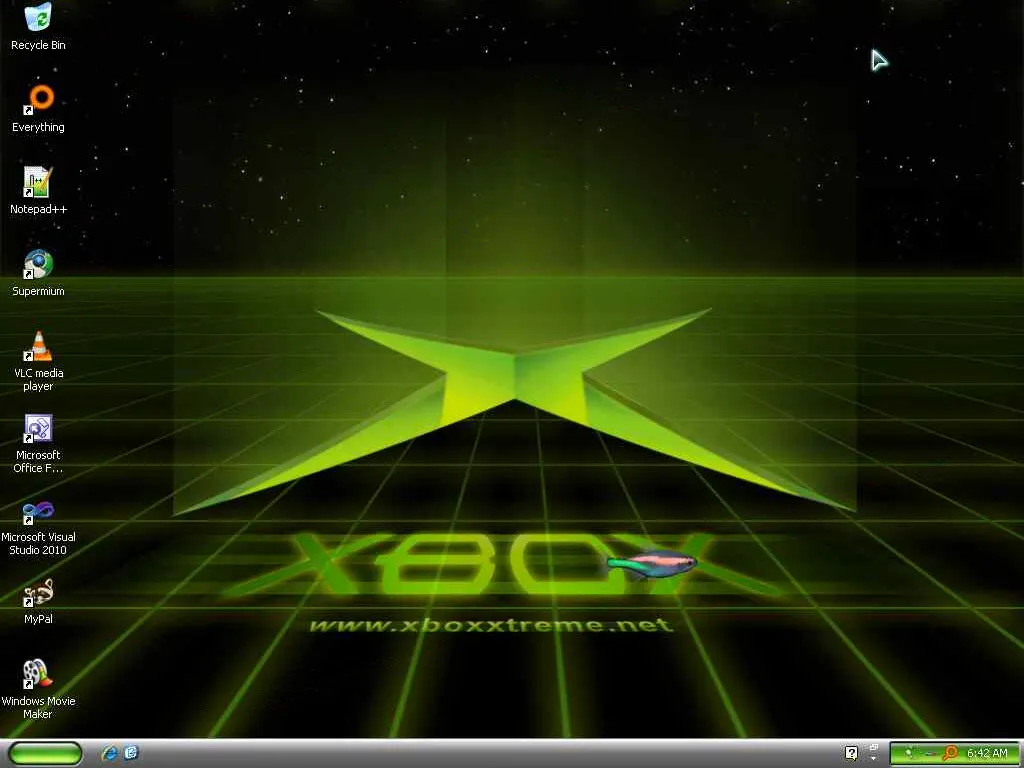Click the language bar help question-mark icon
The image size is (1024, 768).
852,753
